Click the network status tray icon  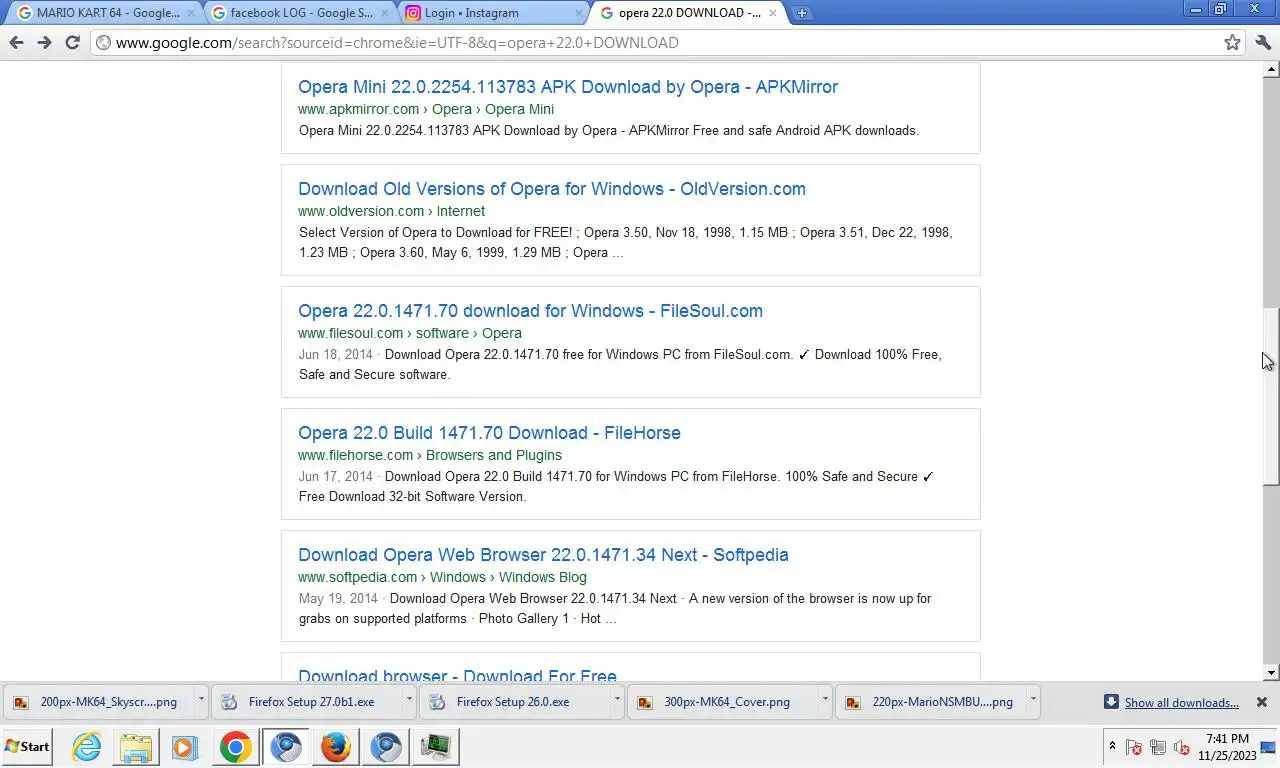coord(1158,747)
